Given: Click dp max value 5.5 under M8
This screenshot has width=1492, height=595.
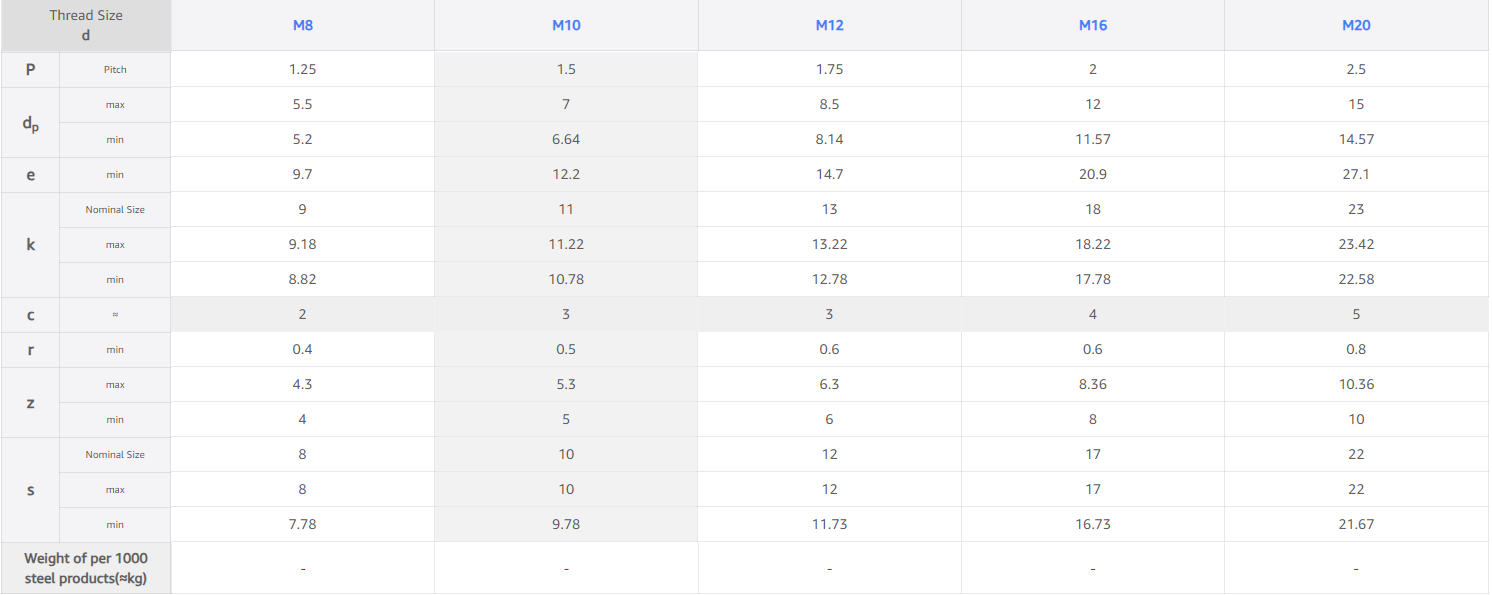Looking at the screenshot, I should 303,104.
